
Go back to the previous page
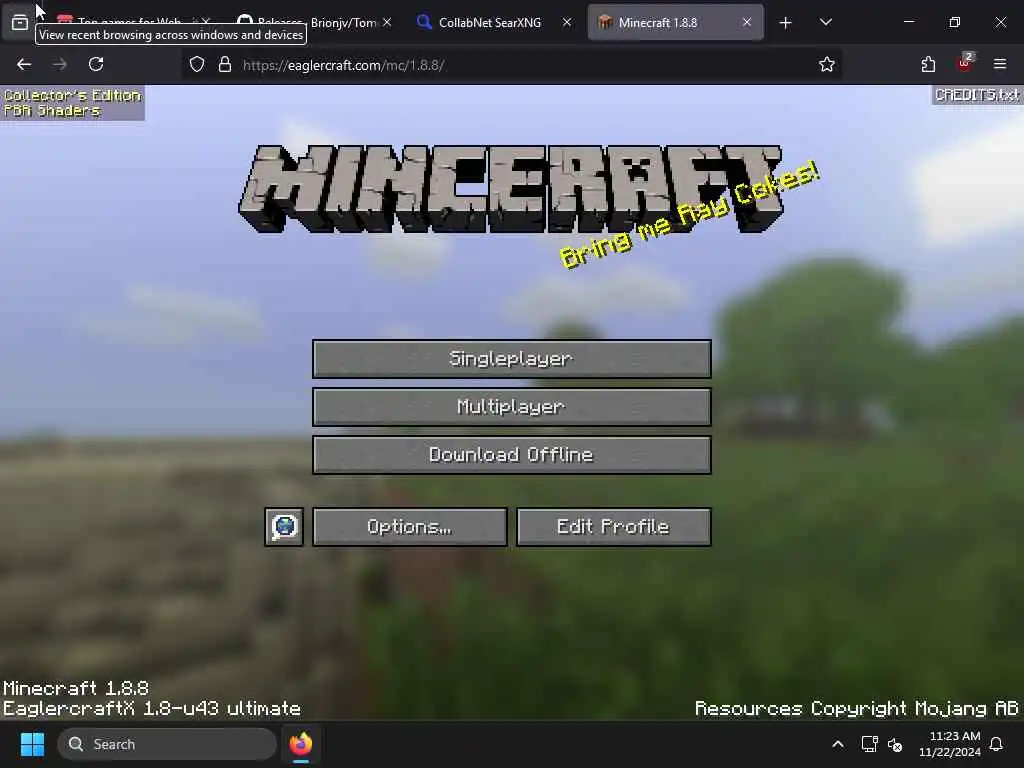point(24,64)
